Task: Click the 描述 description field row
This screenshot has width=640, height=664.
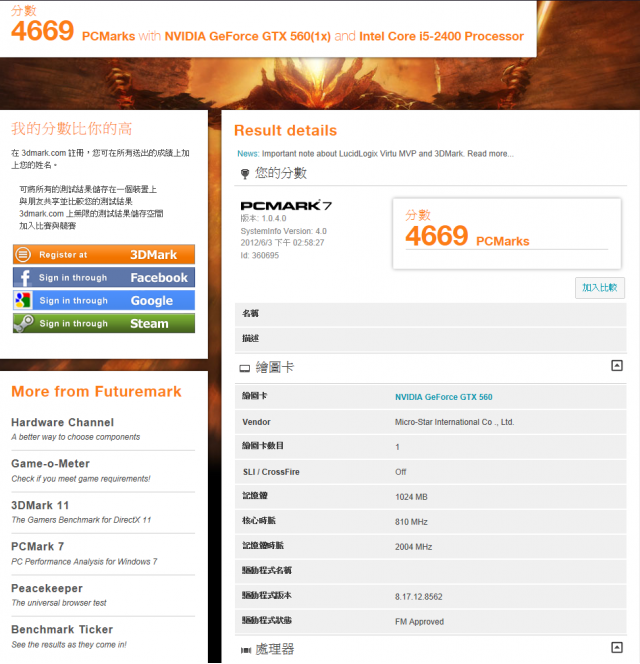Action: tap(430, 339)
